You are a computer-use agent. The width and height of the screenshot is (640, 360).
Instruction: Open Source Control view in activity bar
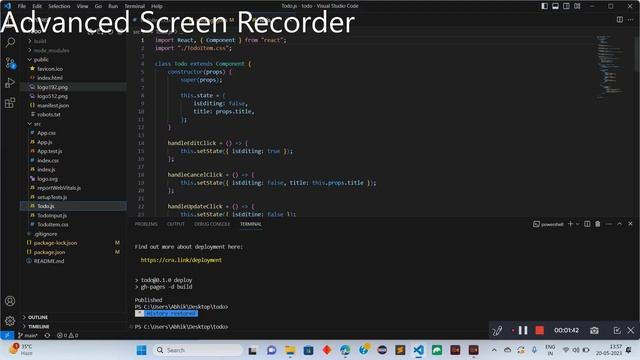pyautogui.click(x=10, y=63)
